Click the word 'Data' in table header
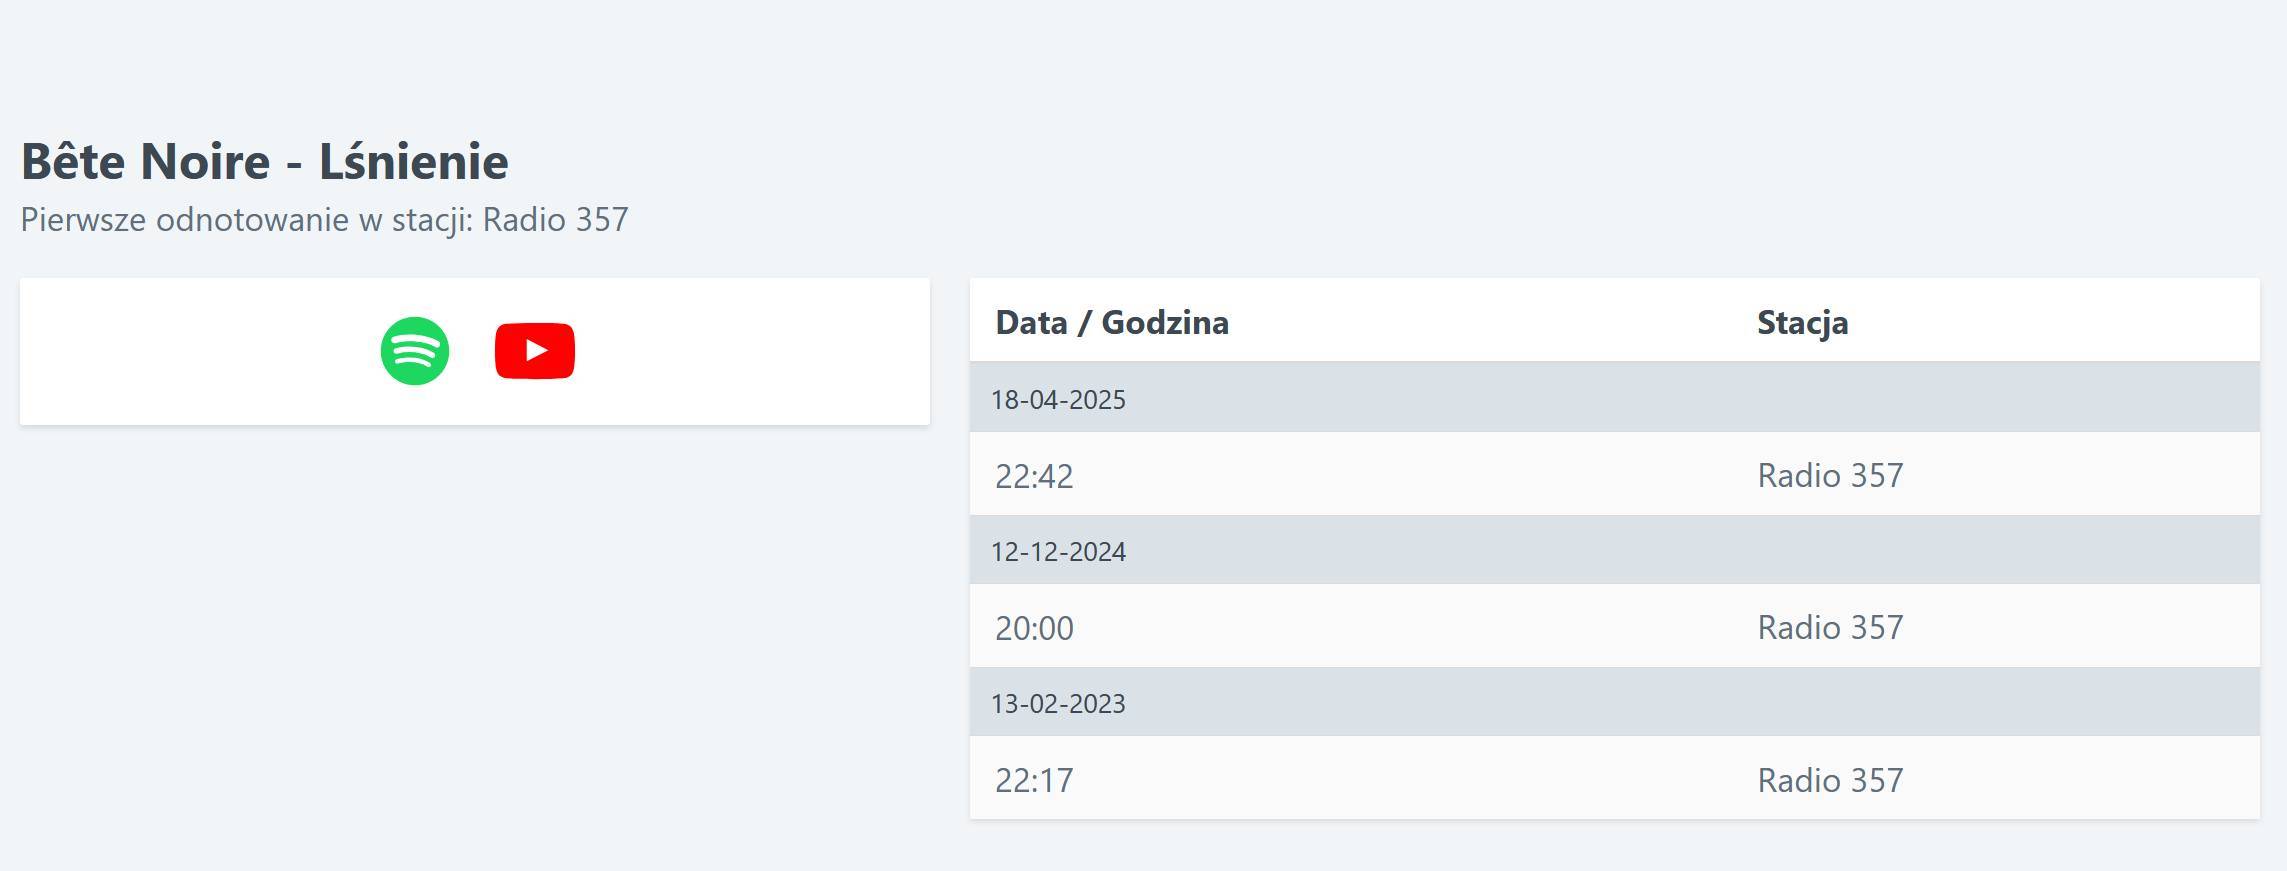The image size is (2287, 871). click(1031, 323)
